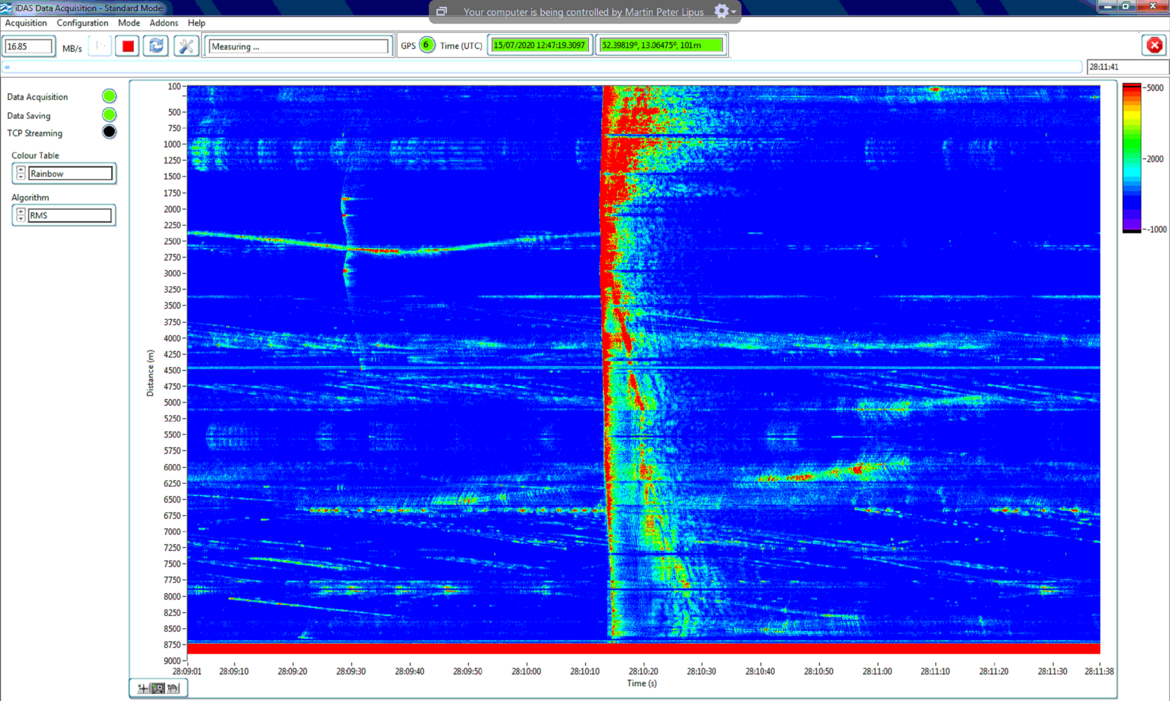Expand remote control session options gear
Screen dimensions: 1170x701
coord(722,12)
